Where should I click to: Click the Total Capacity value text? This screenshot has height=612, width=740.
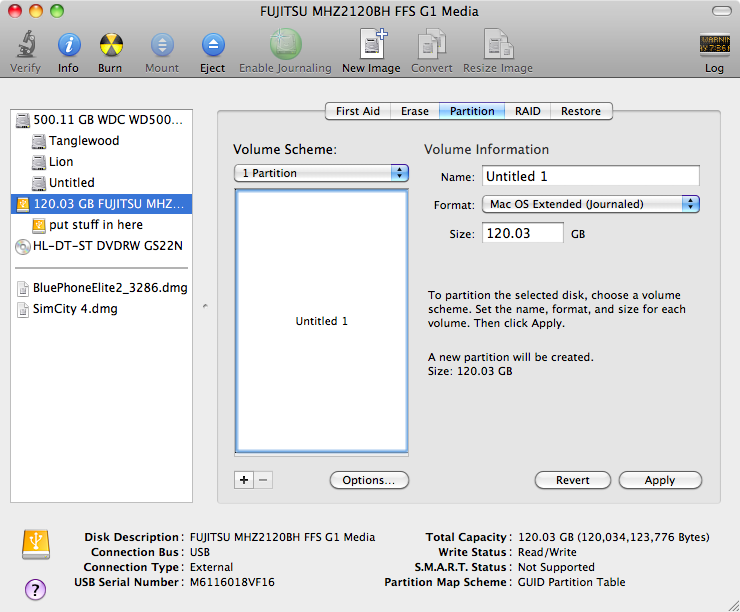tap(614, 537)
